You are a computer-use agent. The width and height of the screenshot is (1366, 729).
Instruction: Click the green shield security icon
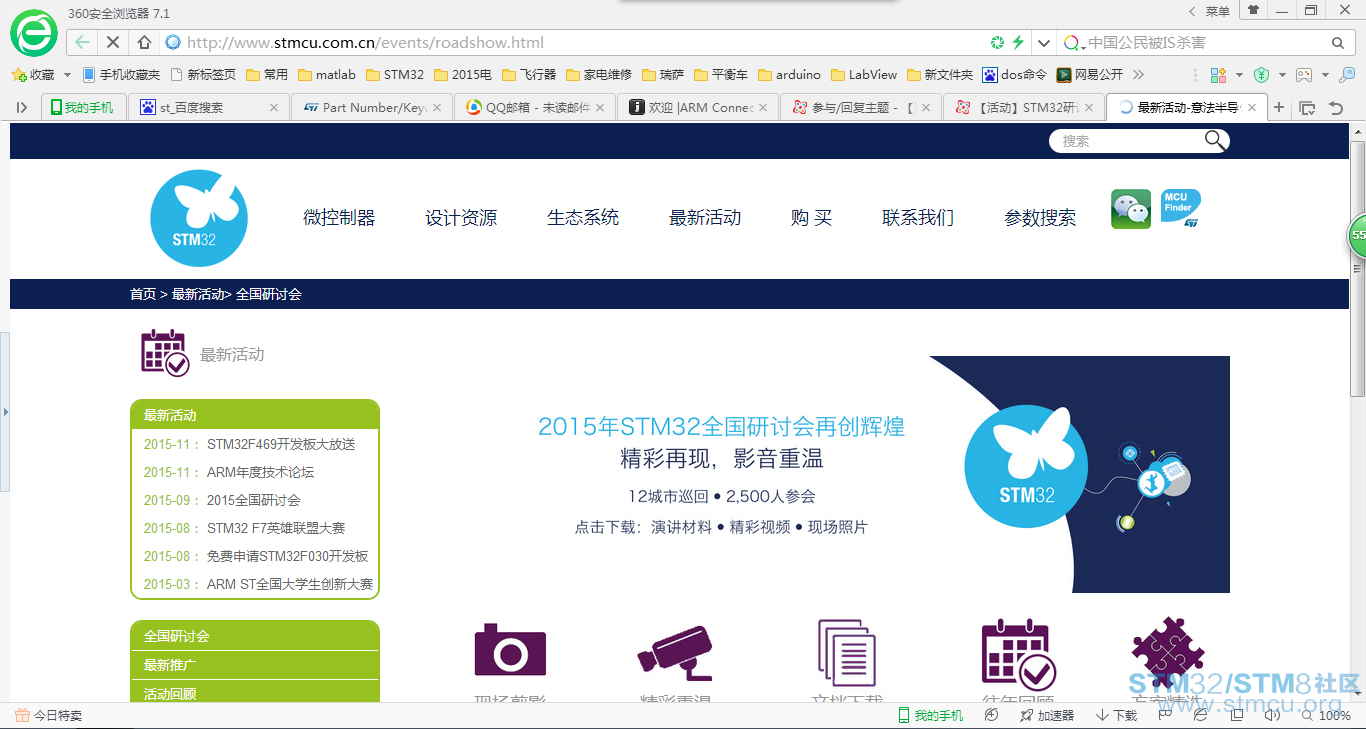[x=1261, y=75]
